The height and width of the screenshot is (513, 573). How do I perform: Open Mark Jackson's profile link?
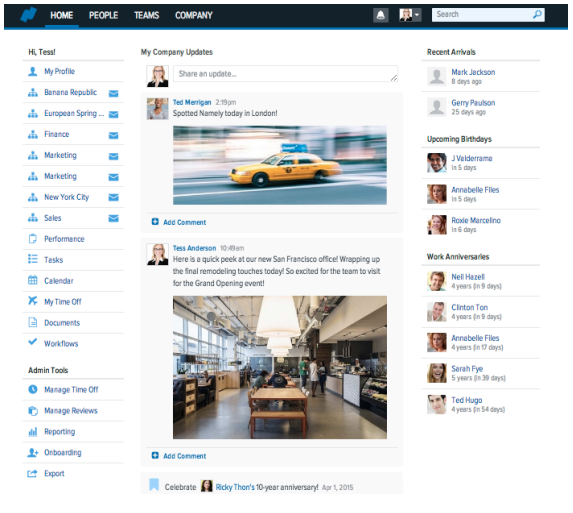point(473,72)
